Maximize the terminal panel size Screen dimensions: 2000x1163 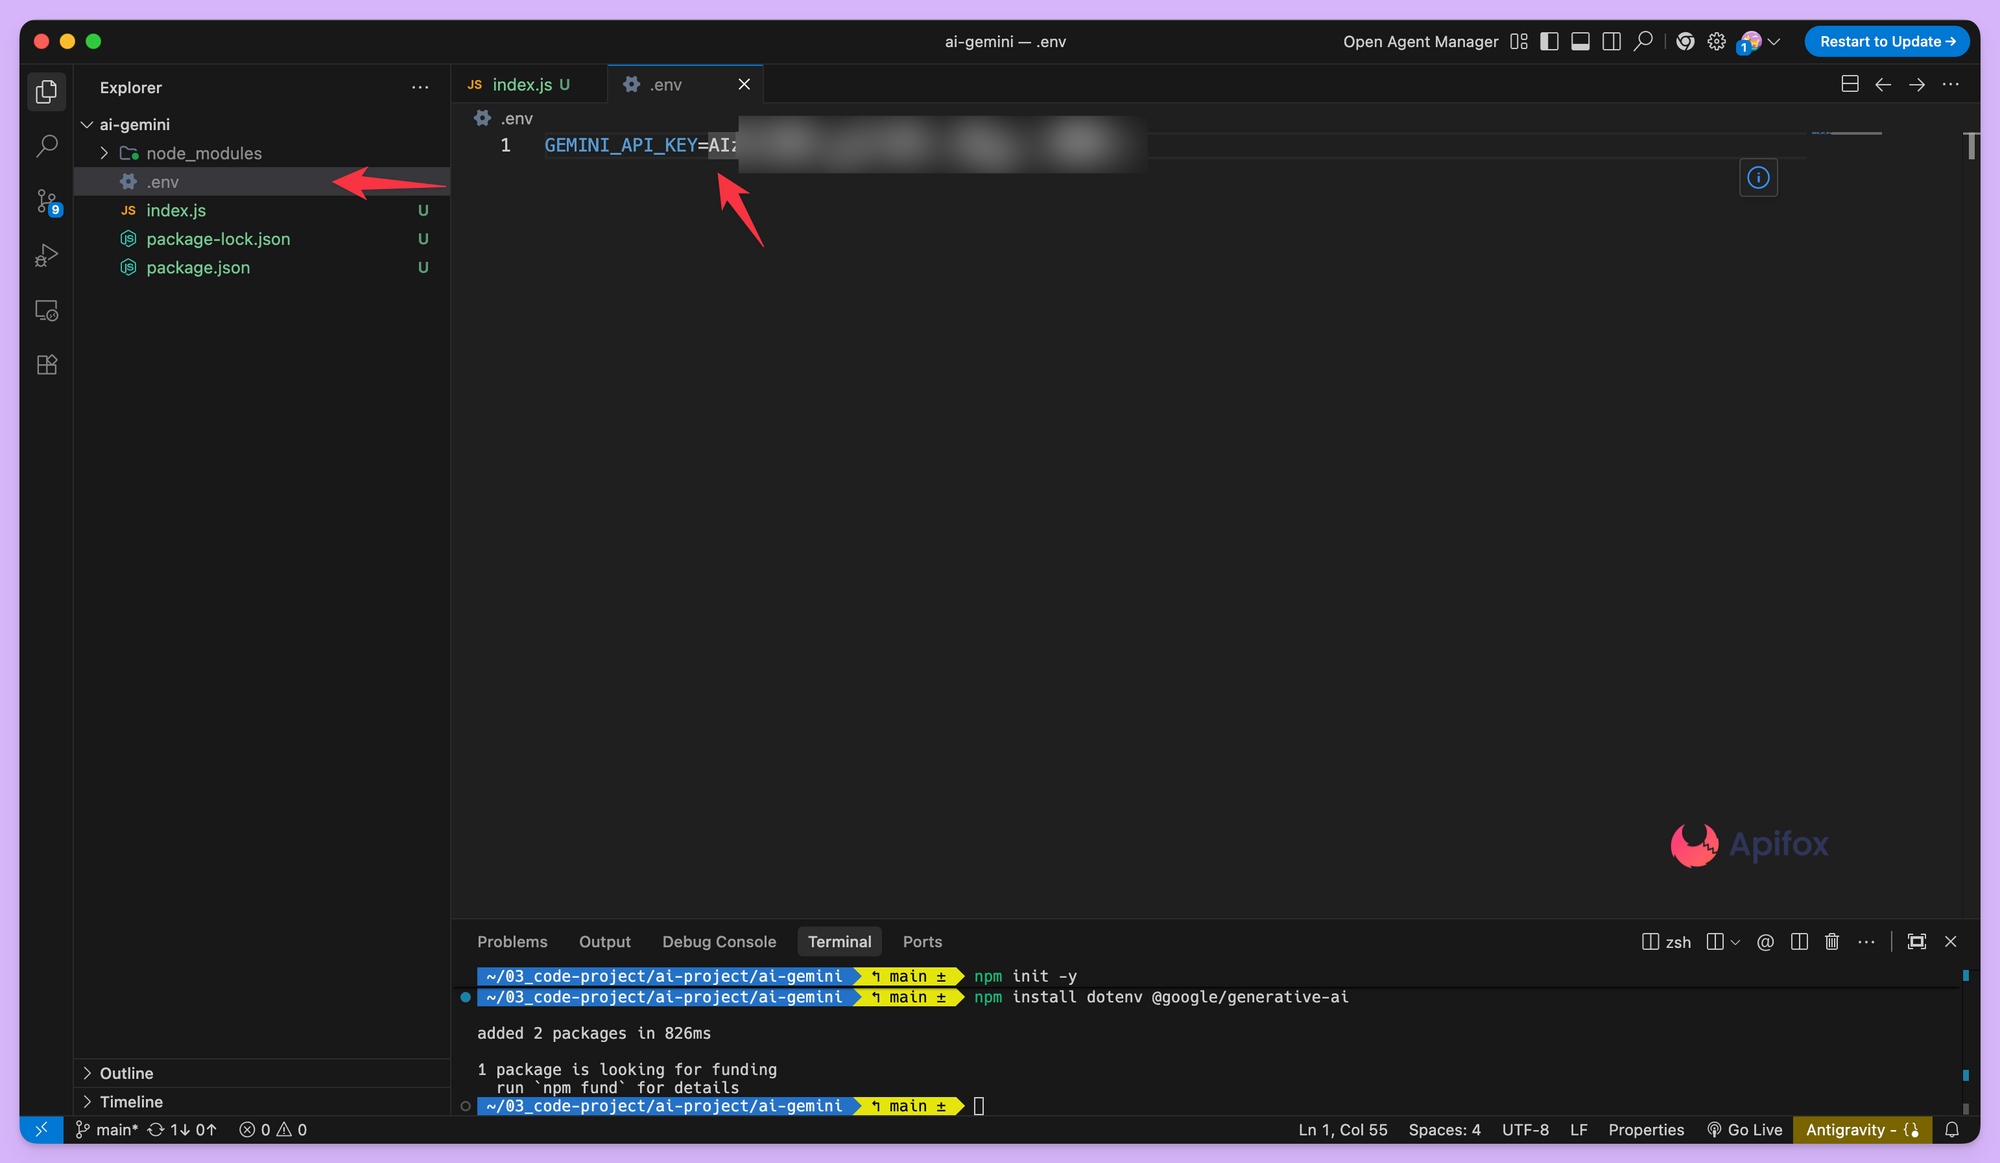(x=1916, y=942)
